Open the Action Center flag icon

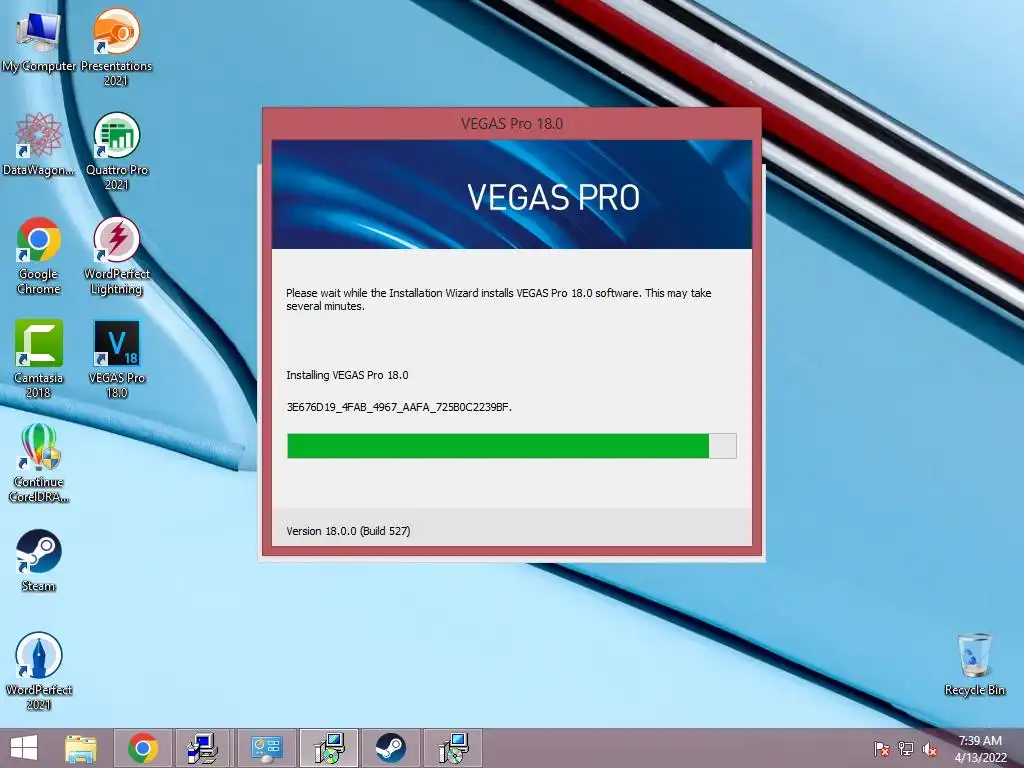coord(881,749)
